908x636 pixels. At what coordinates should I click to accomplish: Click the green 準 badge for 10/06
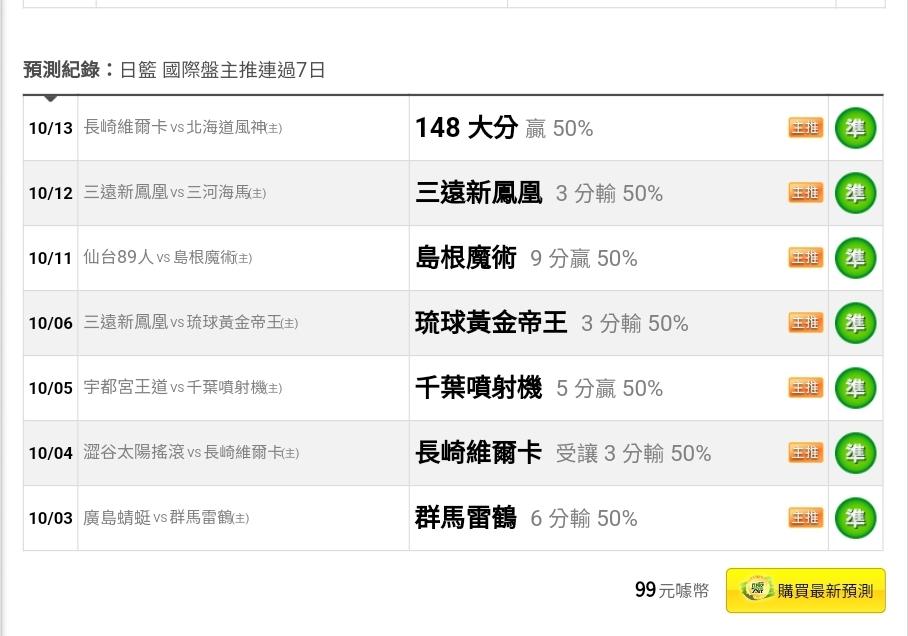(855, 323)
